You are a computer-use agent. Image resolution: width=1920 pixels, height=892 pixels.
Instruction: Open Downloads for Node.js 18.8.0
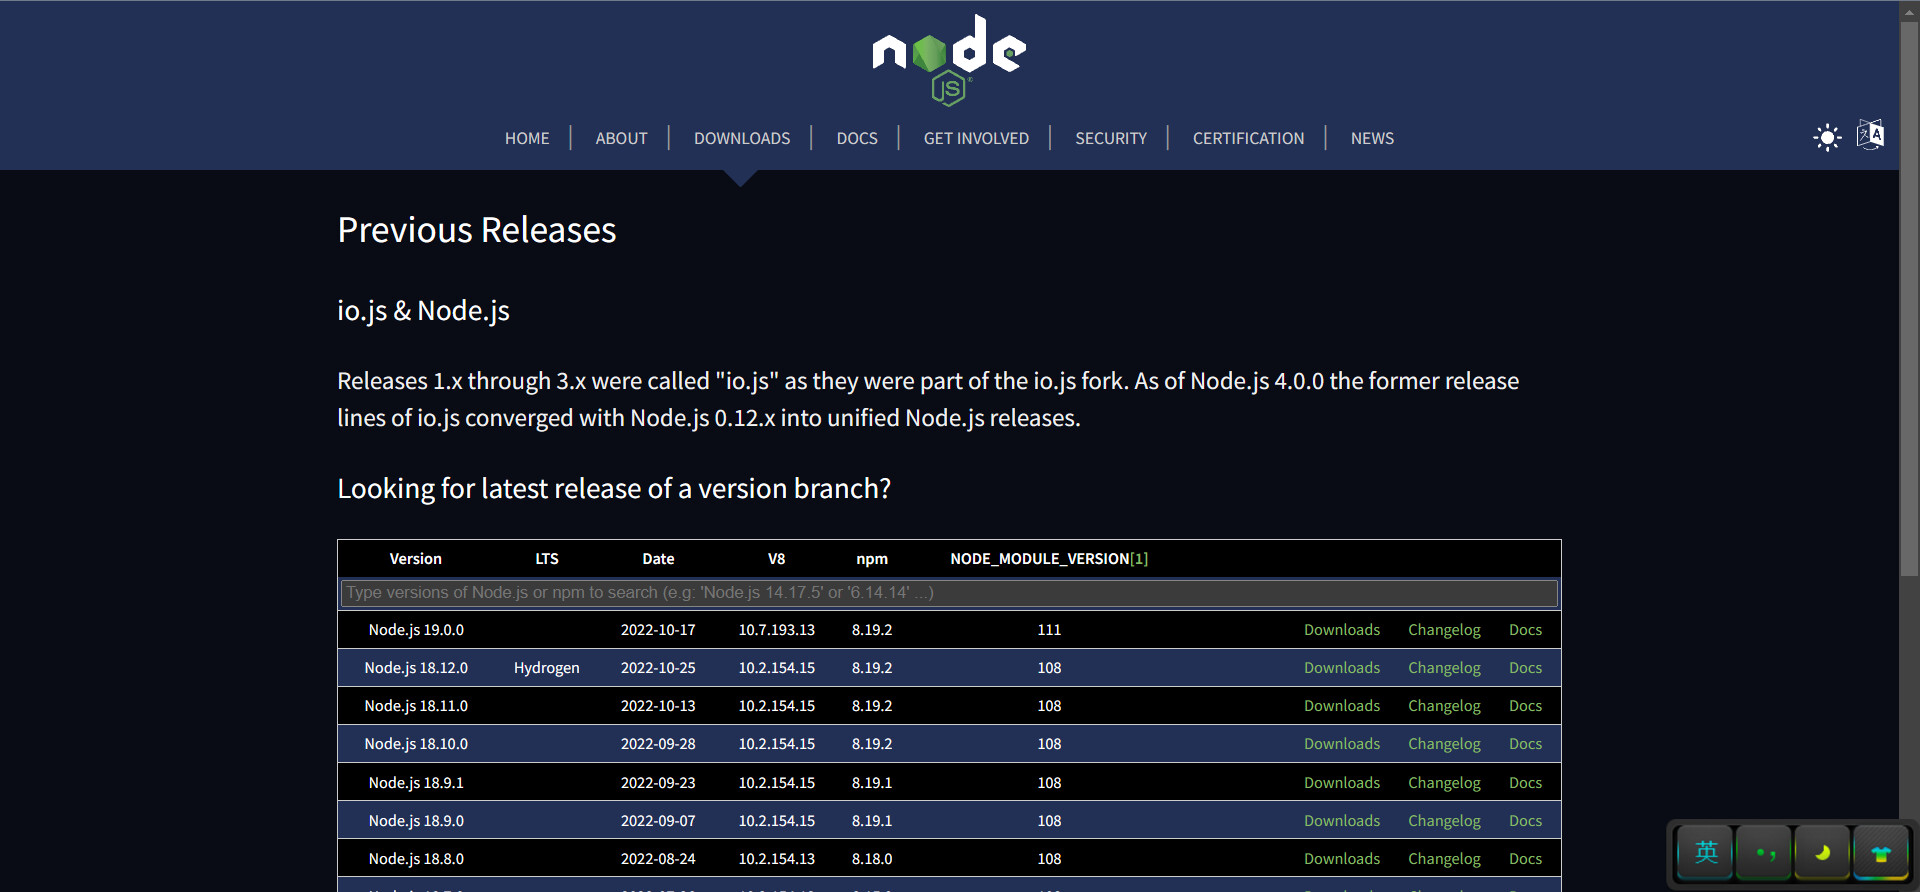1341,859
